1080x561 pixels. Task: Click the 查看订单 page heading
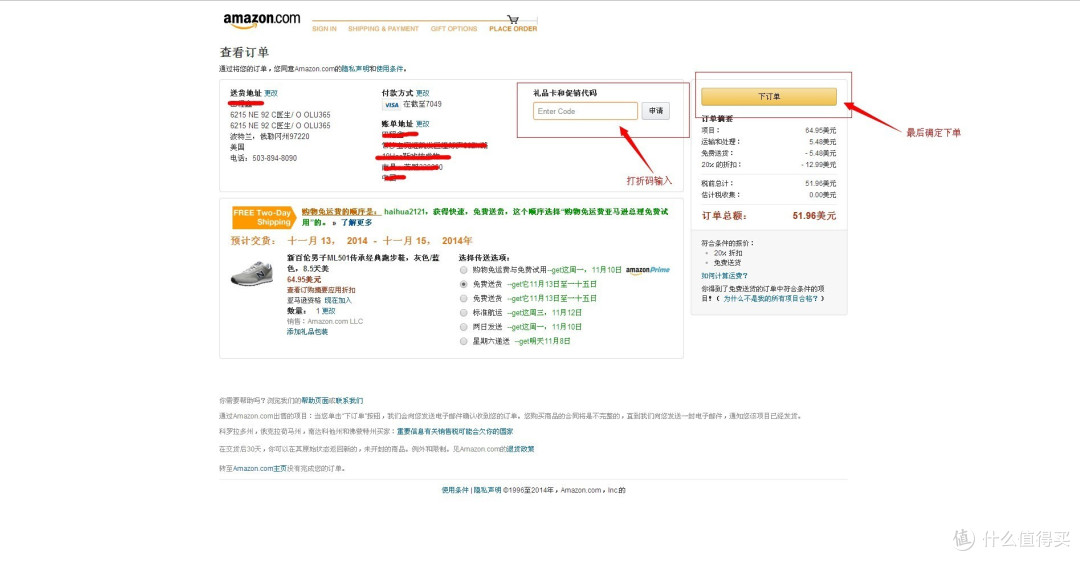pyautogui.click(x=244, y=52)
